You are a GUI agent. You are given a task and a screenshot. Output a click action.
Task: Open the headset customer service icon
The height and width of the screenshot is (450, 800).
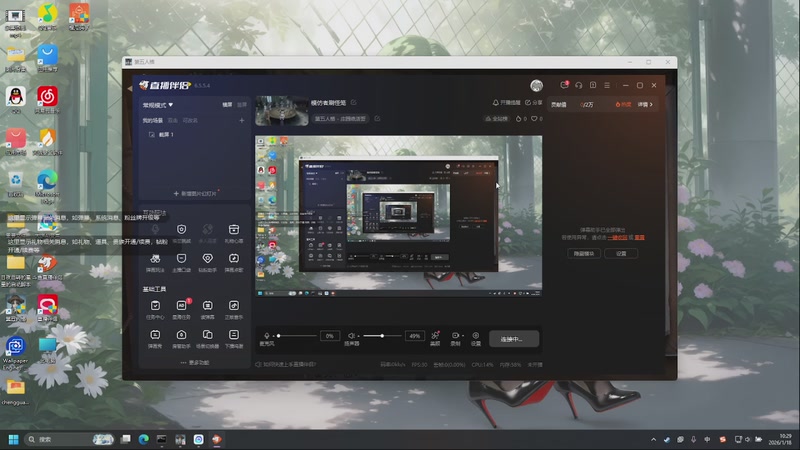pos(579,85)
